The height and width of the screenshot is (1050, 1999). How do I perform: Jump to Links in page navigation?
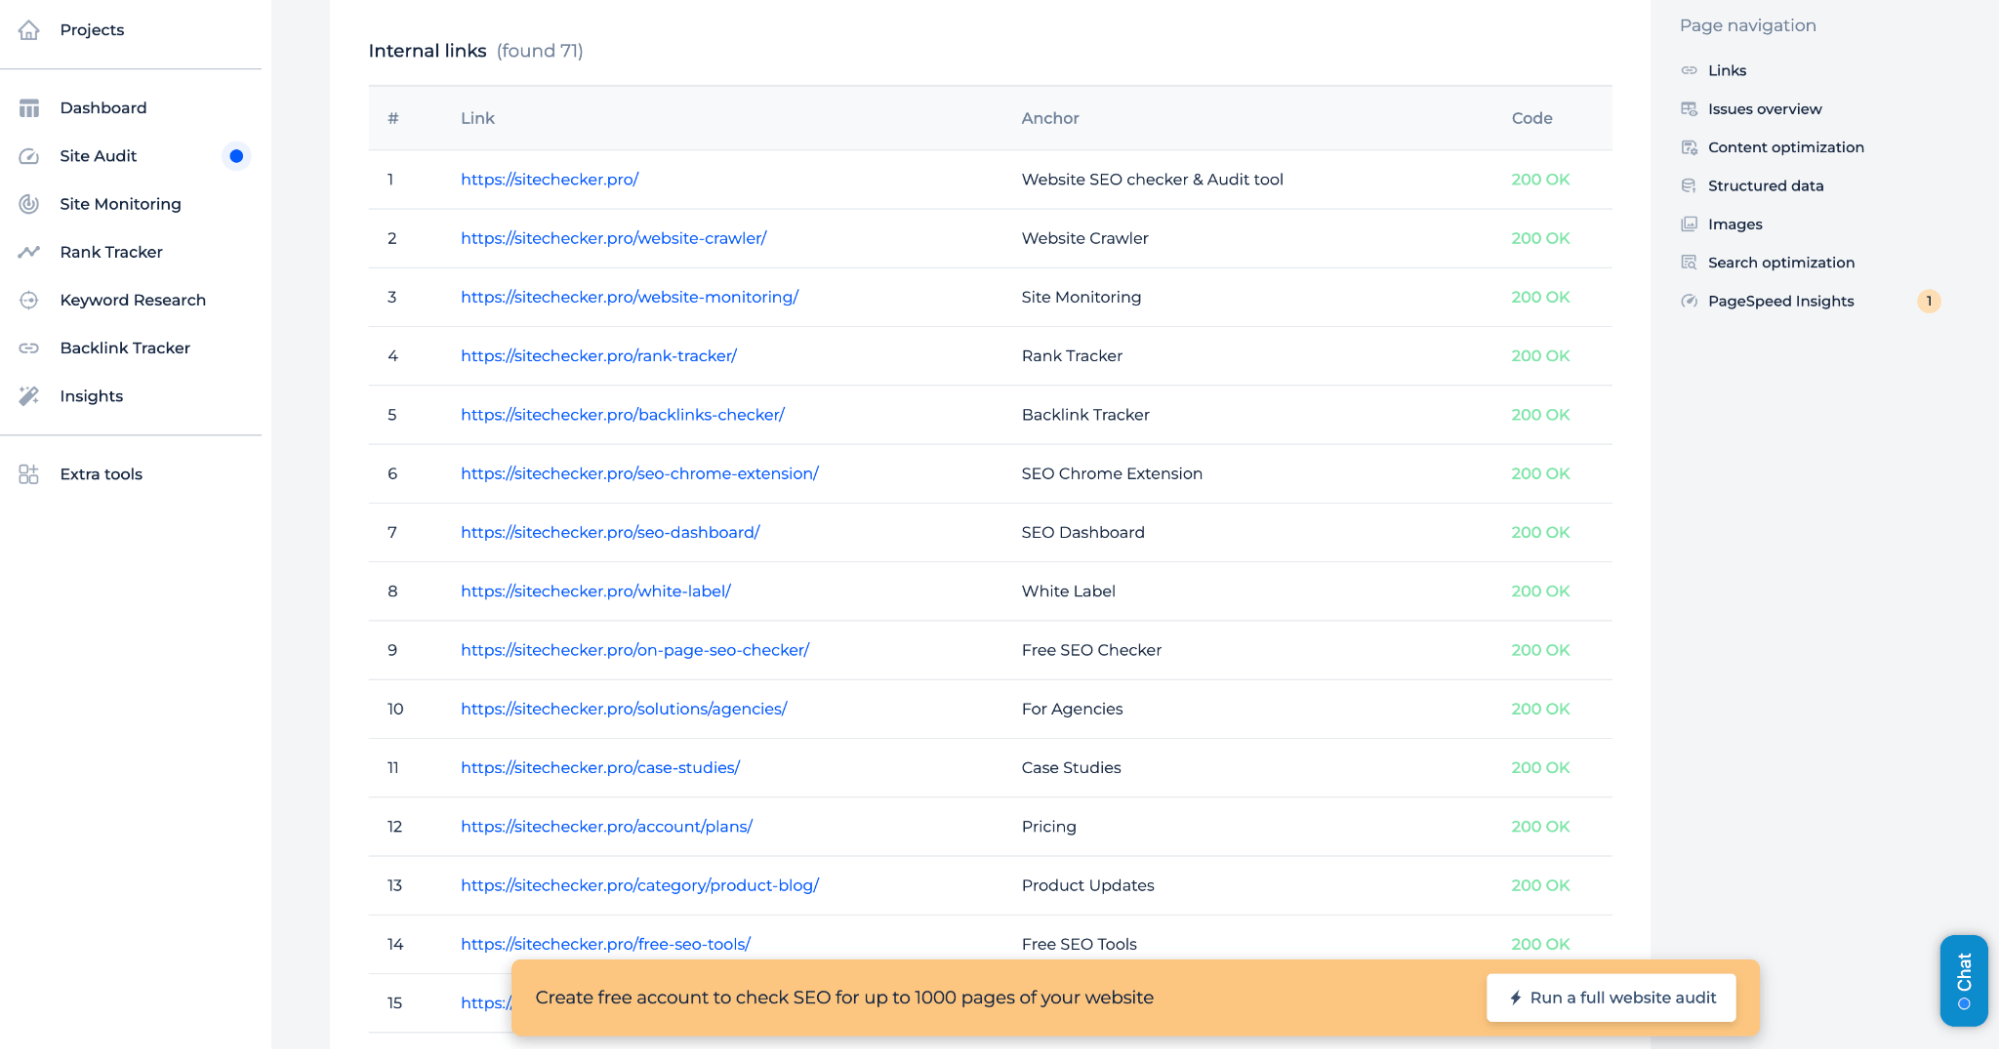[x=1727, y=70]
